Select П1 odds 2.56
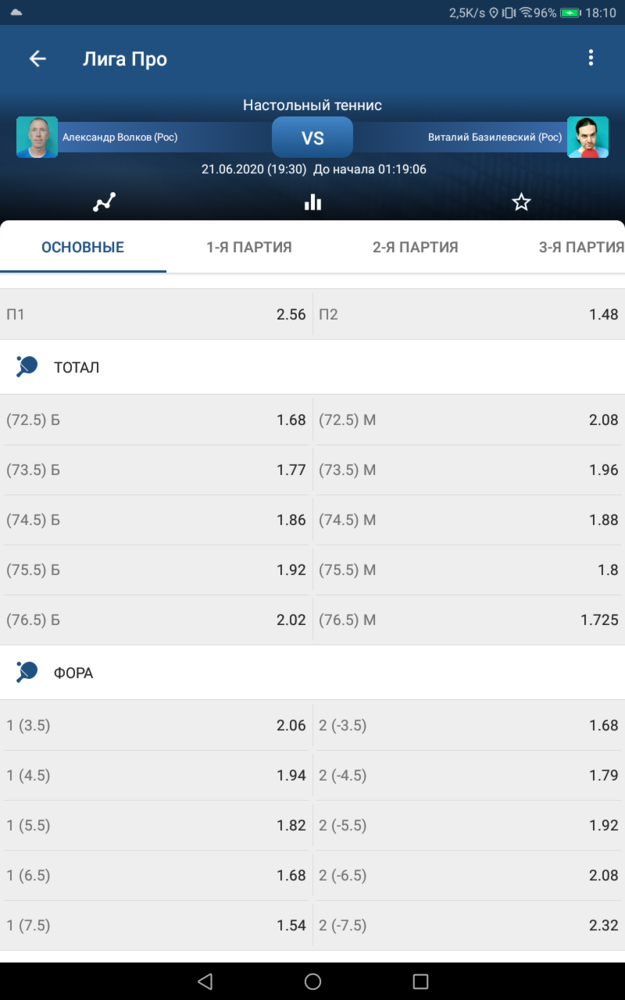This screenshot has width=625, height=1000. (x=156, y=314)
